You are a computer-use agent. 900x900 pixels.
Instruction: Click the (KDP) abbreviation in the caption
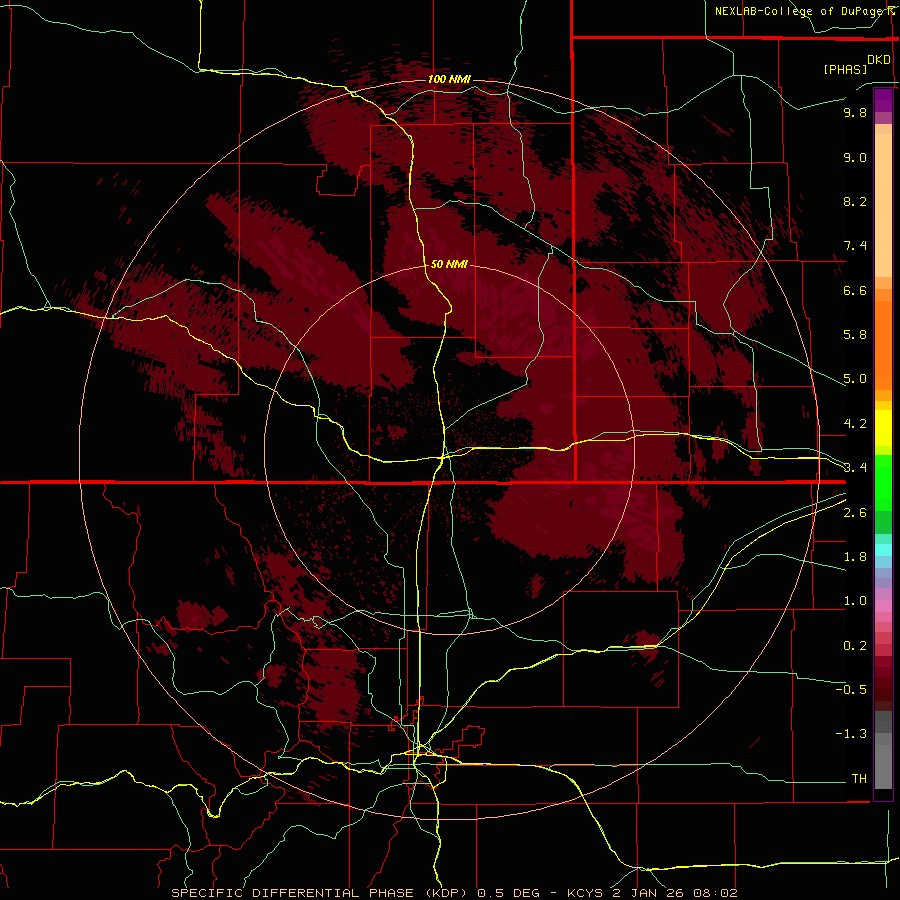point(448,893)
